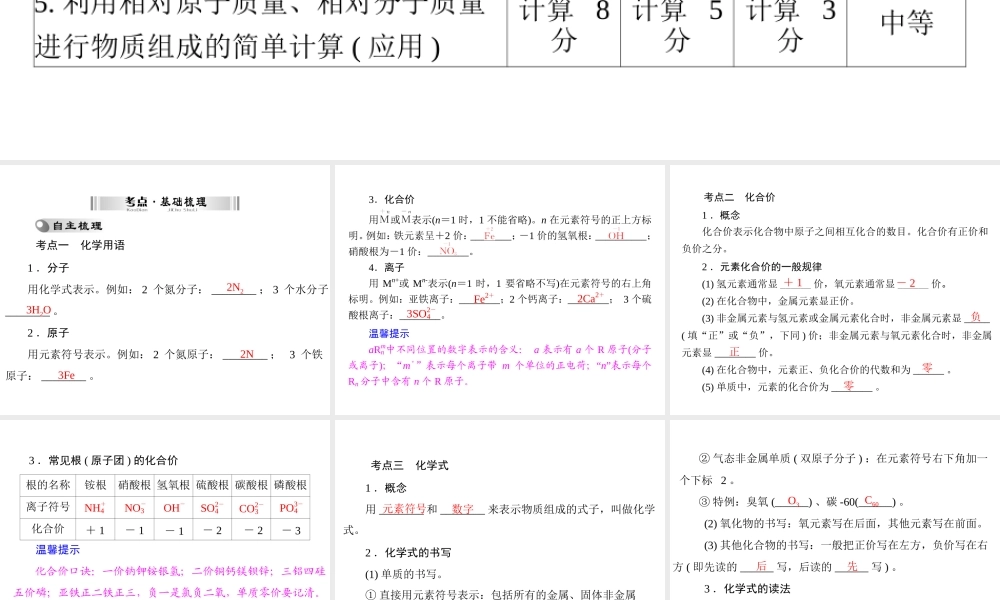The height and width of the screenshot is (600, 1000).
Task: Click the red answer 数字
Action: point(463,509)
